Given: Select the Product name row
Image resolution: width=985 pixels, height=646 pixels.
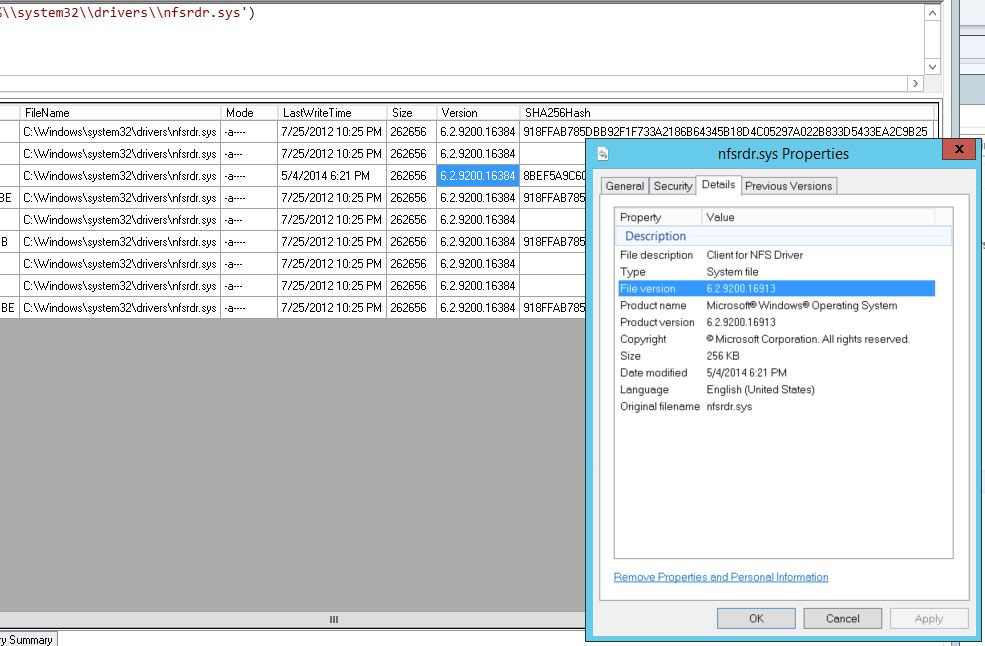Looking at the screenshot, I should point(777,305).
